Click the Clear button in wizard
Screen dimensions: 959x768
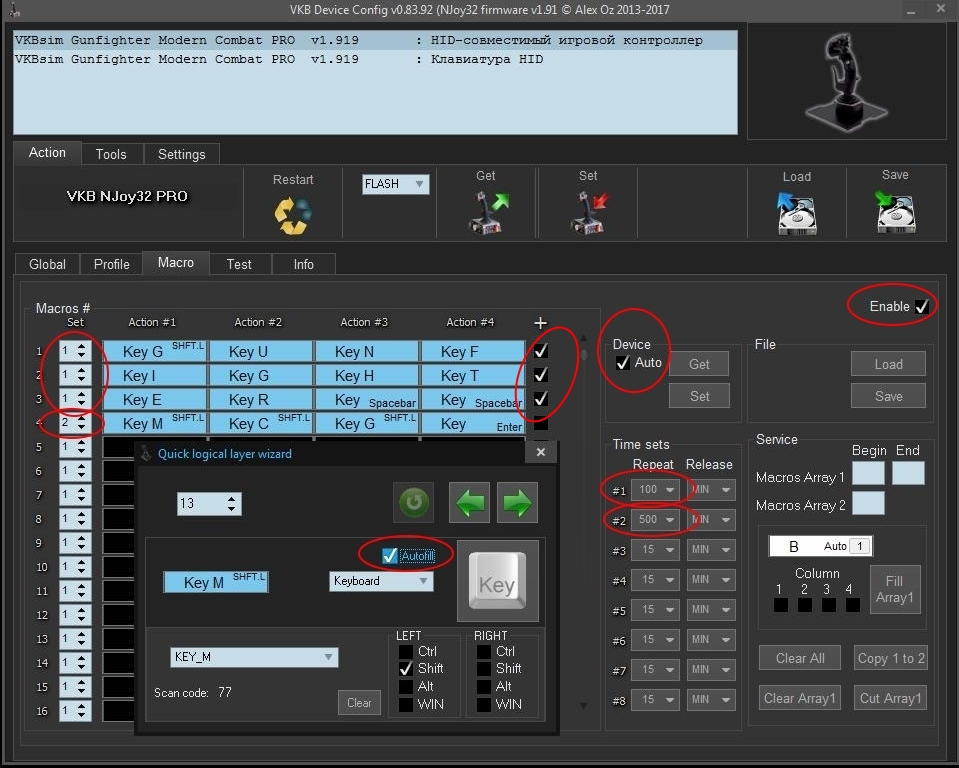(359, 703)
